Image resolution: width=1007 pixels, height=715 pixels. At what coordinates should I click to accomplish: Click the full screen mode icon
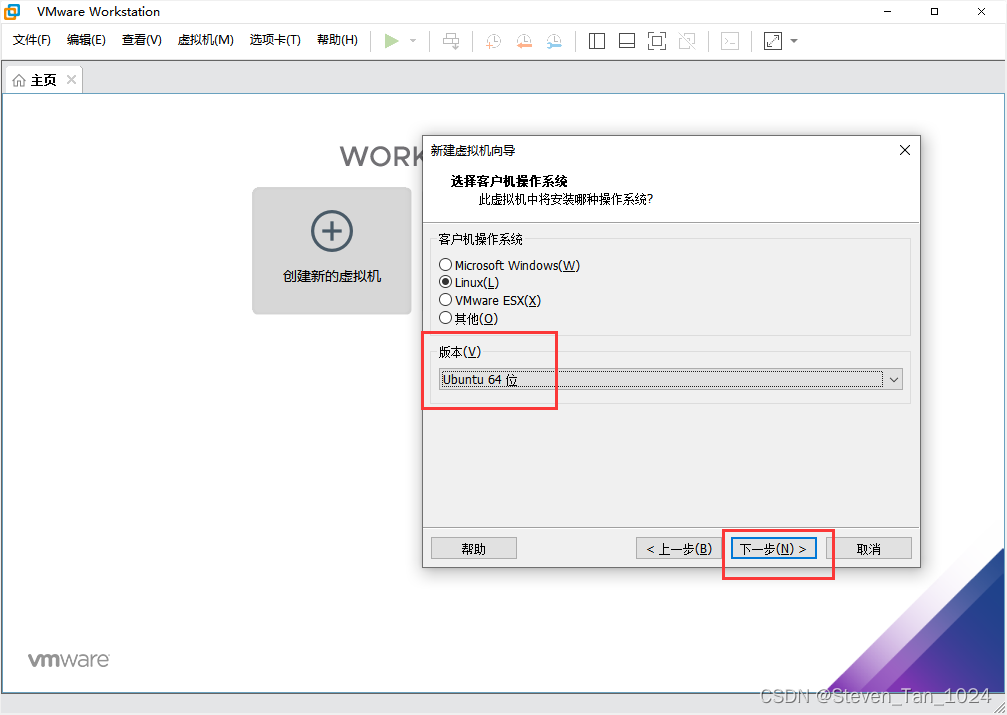656,41
